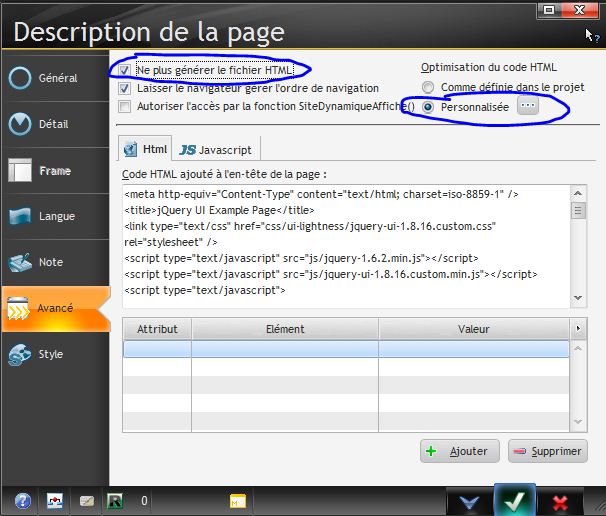Click the Ajouter button
The image size is (606, 516).
click(x=459, y=451)
